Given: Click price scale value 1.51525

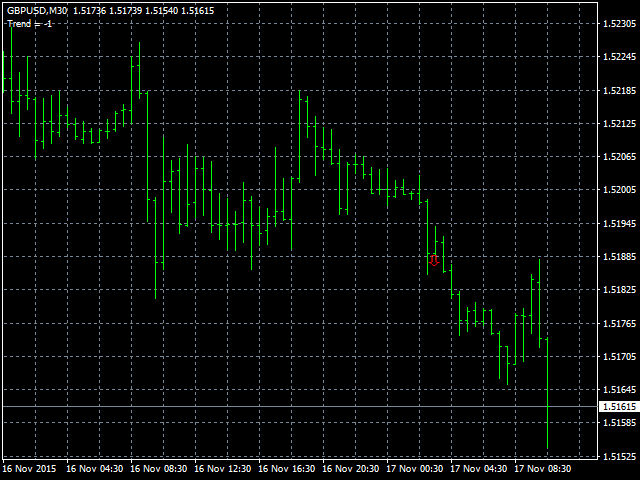Looking at the screenshot, I should 619,456.
